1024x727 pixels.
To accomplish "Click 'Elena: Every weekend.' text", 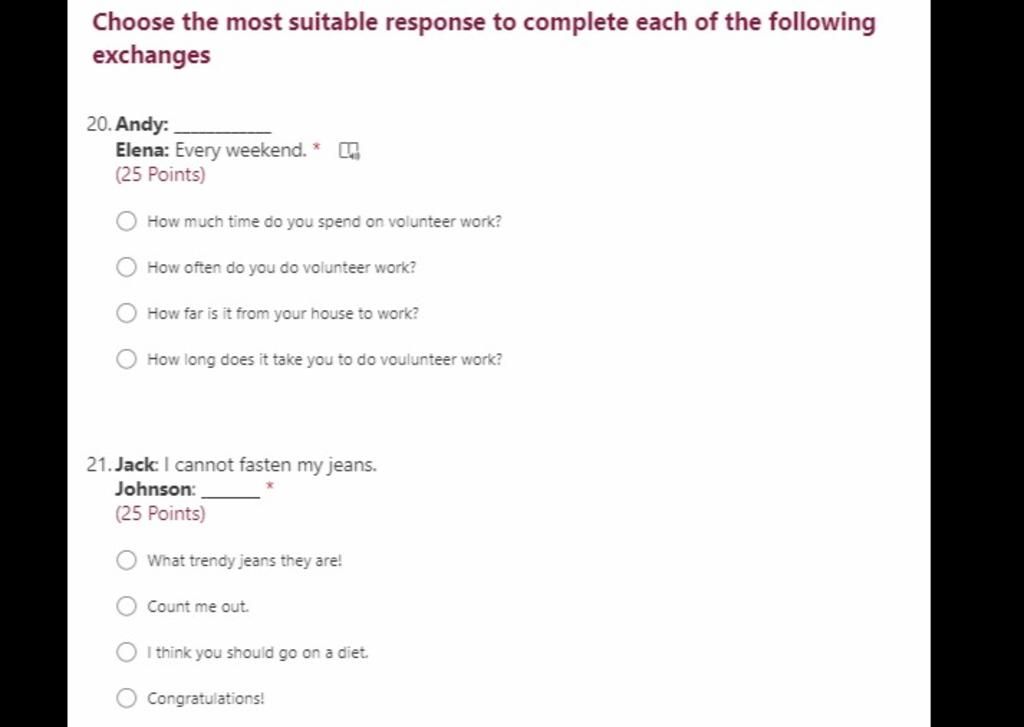I will (x=211, y=150).
